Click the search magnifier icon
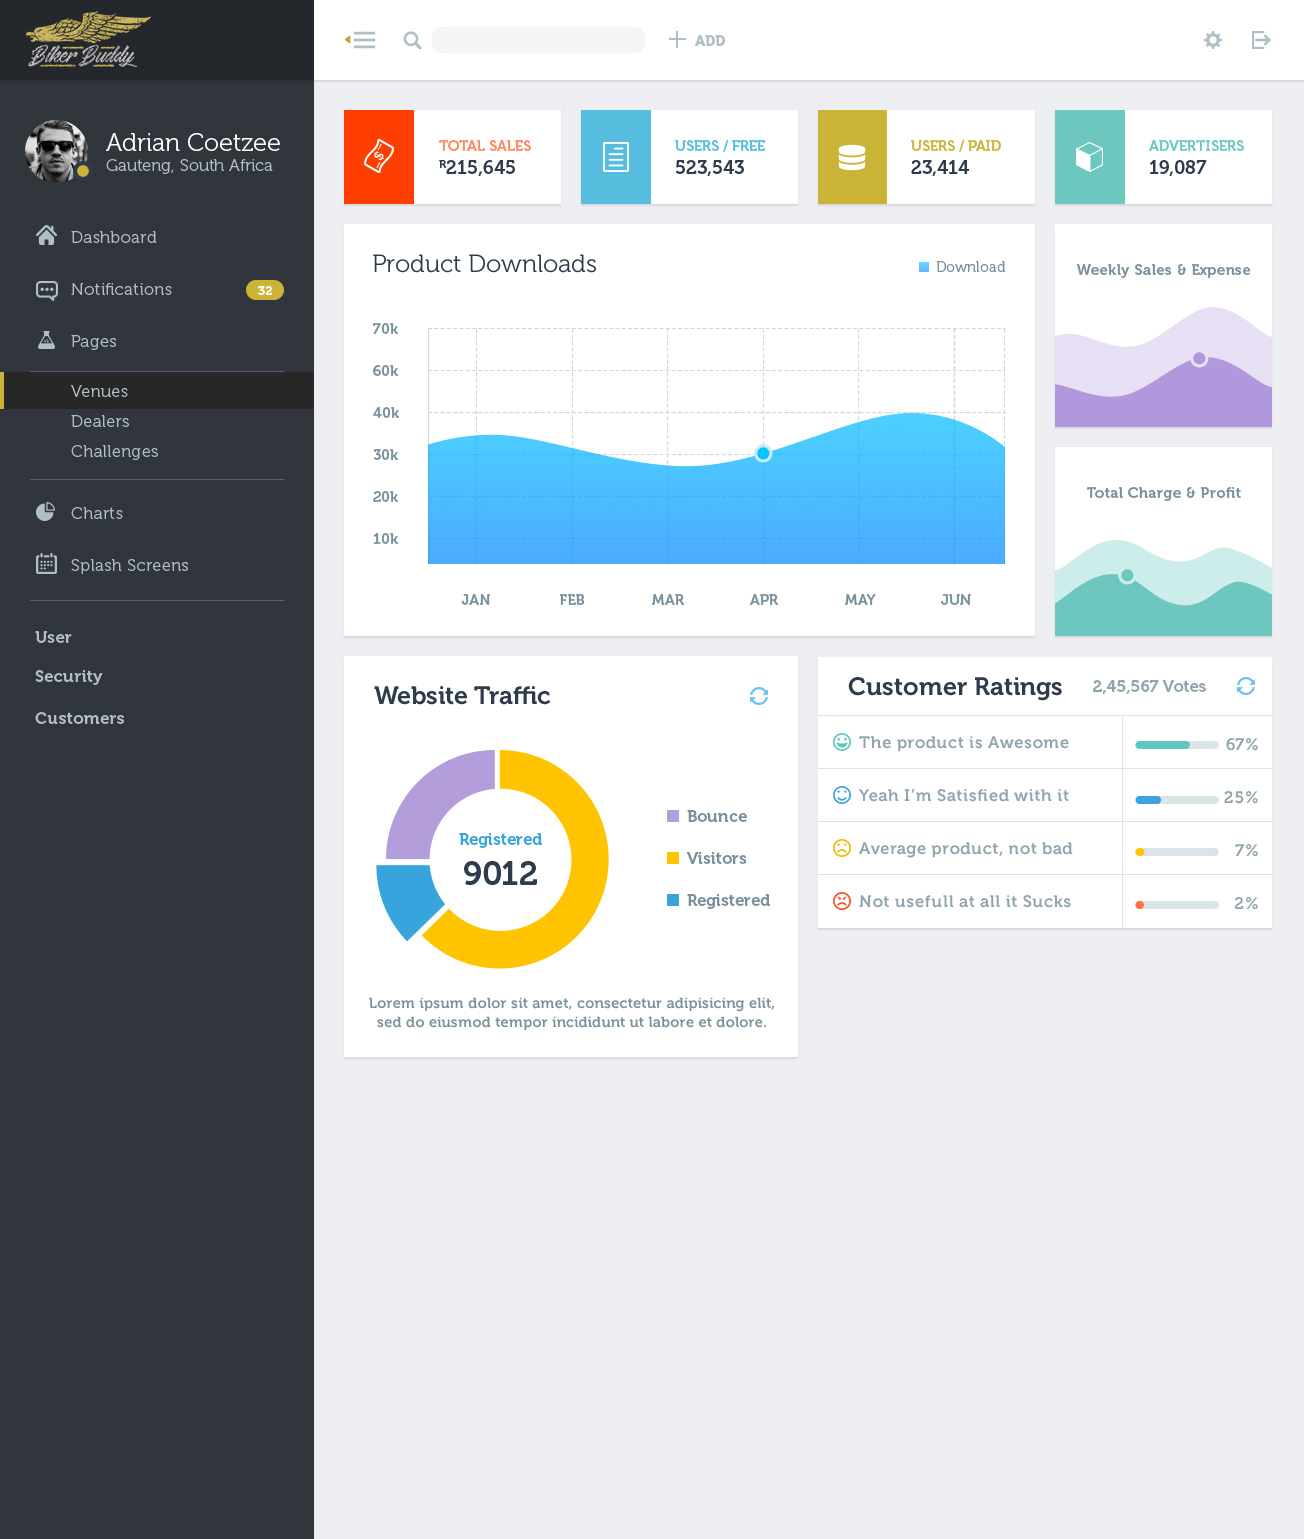Screen dimensions: 1304x1539 pos(412,40)
